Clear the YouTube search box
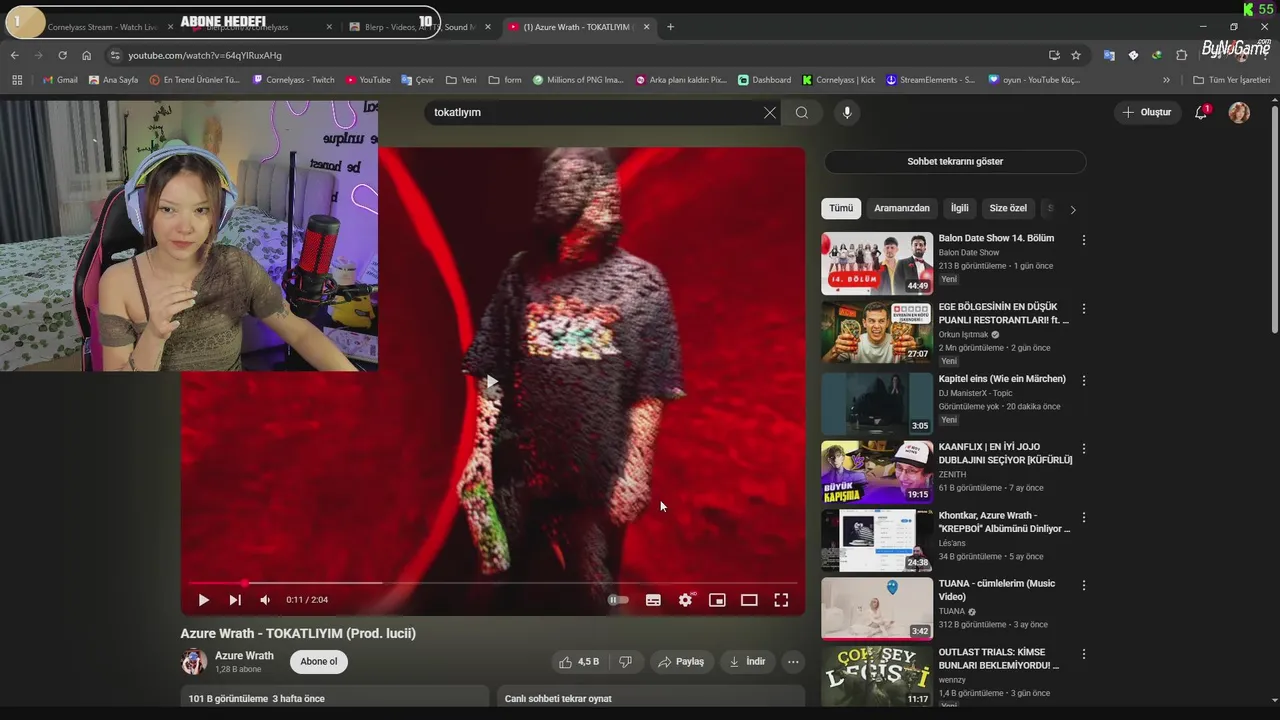 pyautogui.click(x=769, y=113)
